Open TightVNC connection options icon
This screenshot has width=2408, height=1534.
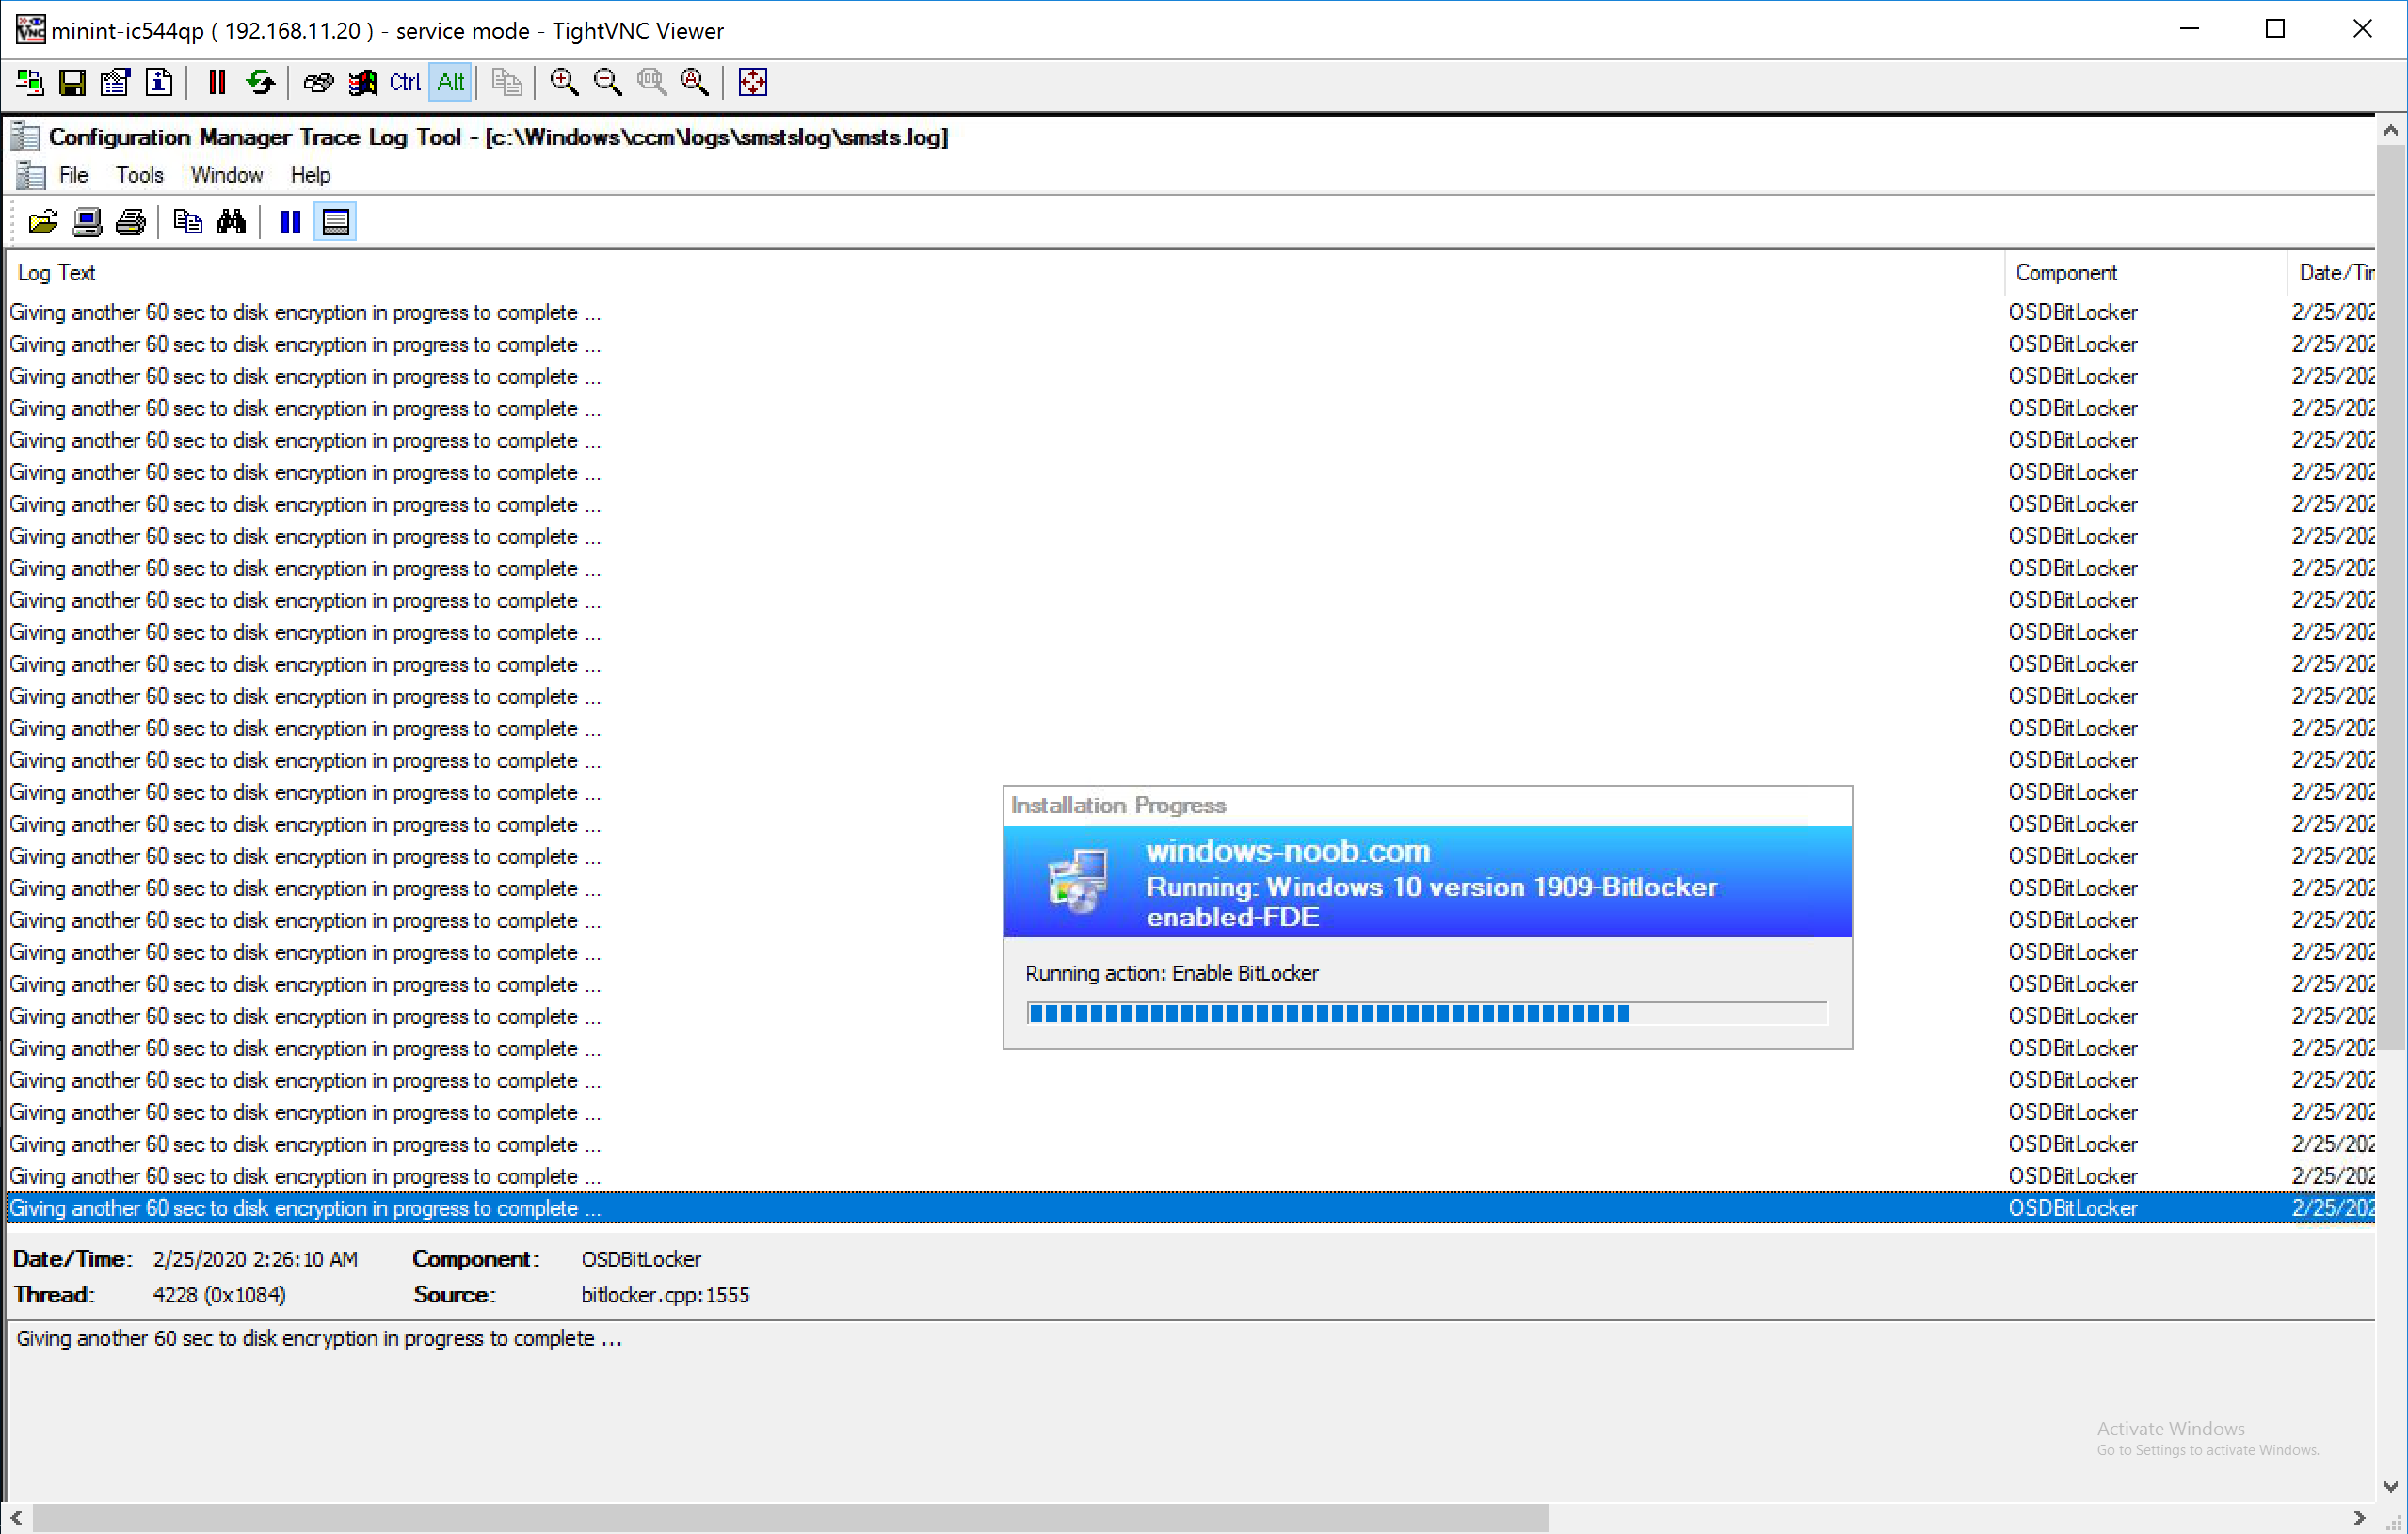[x=115, y=82]
